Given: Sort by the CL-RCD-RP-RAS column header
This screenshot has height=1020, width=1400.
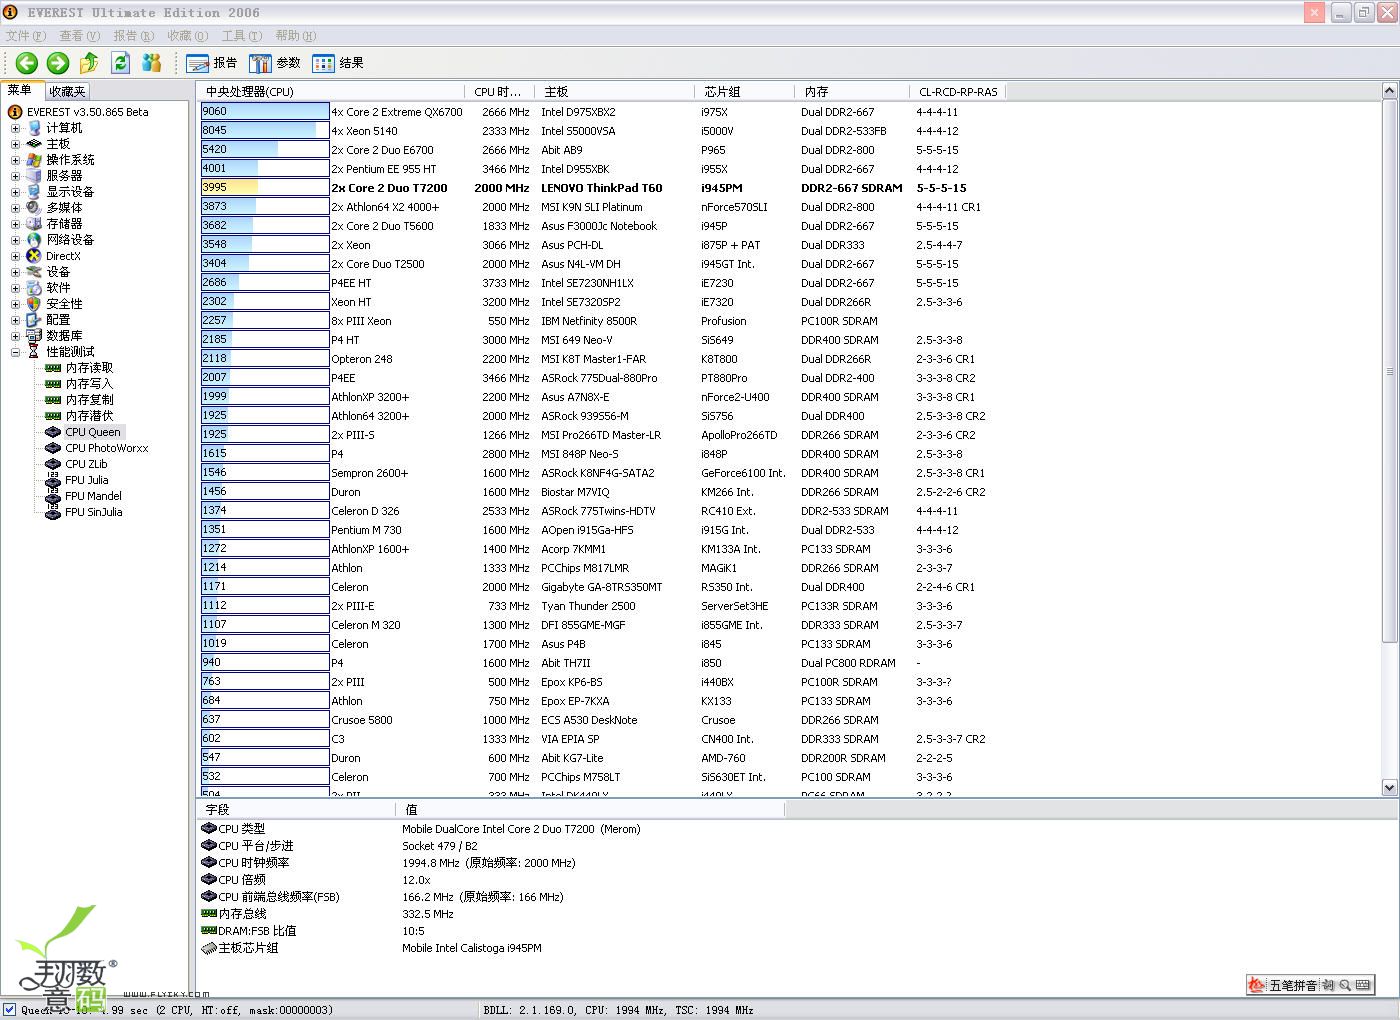Looking at the screenshot, I should pyautogui.click(x=957, y=92).
